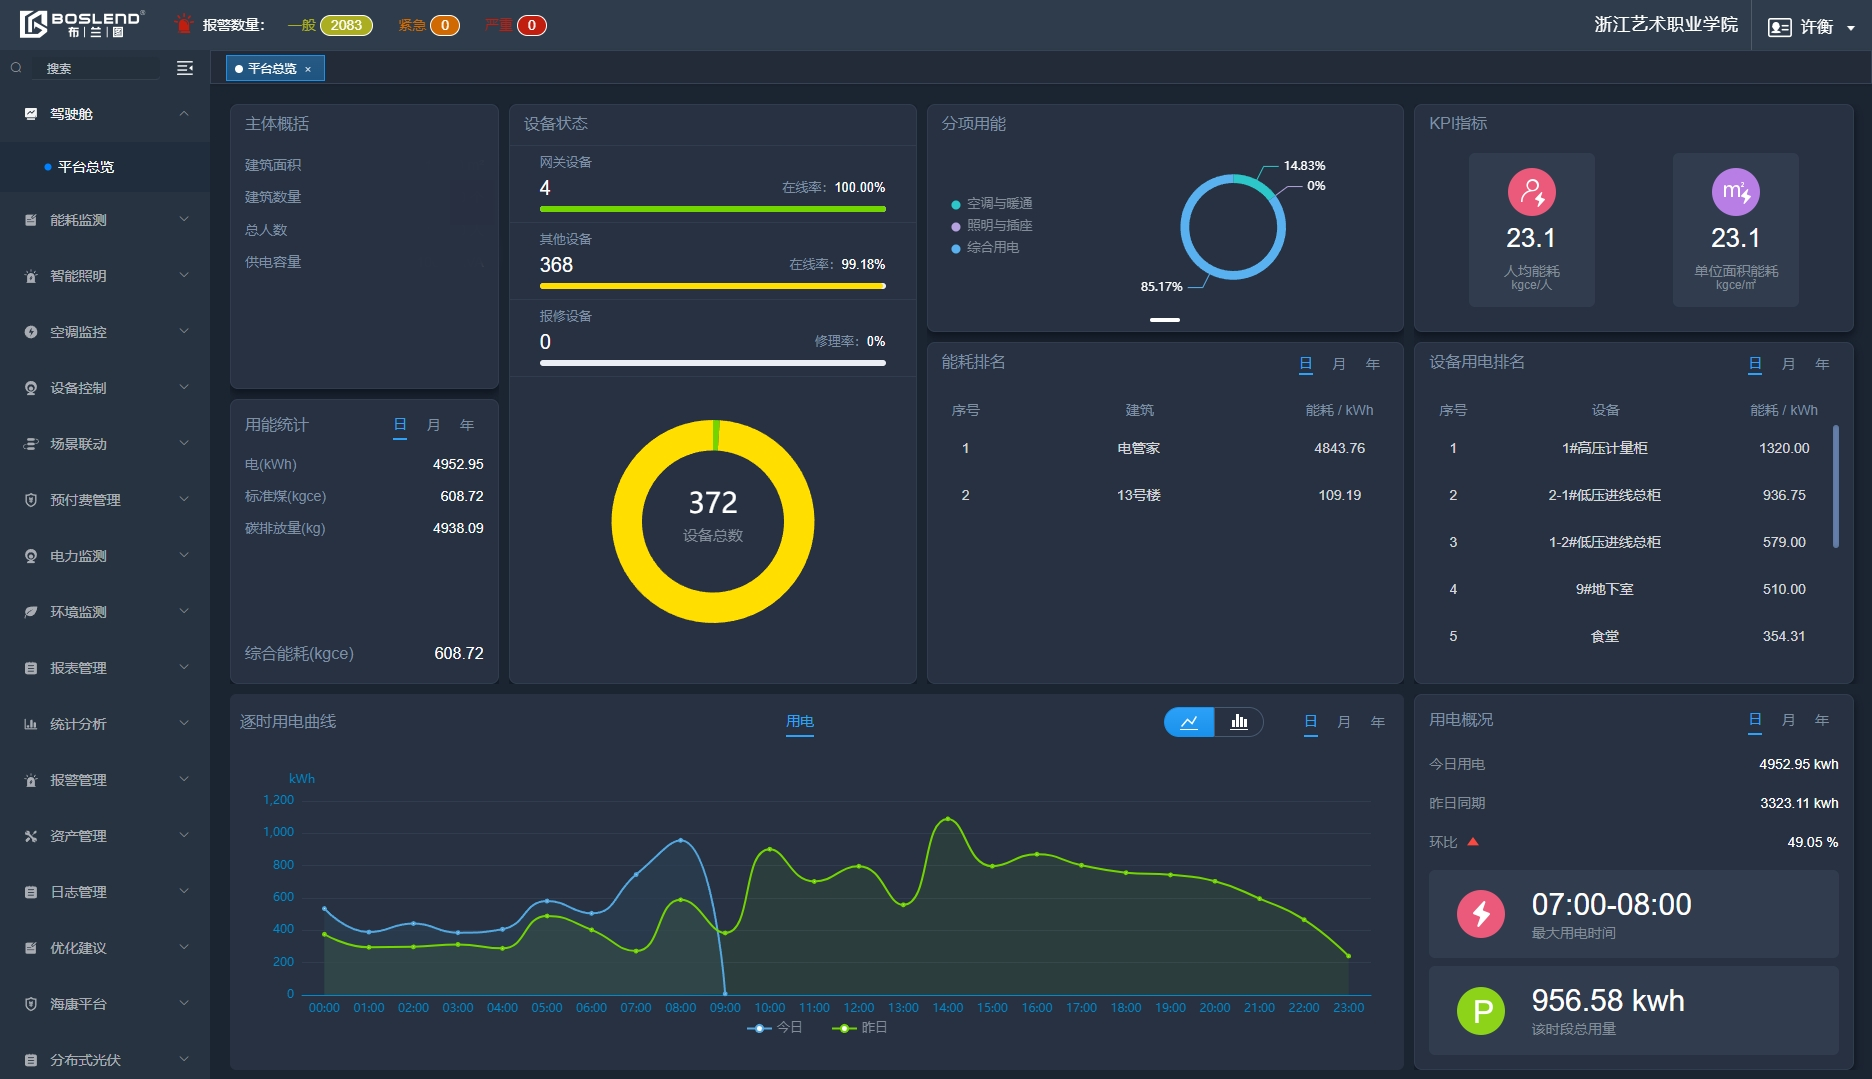Toggle the 昨日 series in chart legend
1872x1079 pixels.
point(860,1028)
